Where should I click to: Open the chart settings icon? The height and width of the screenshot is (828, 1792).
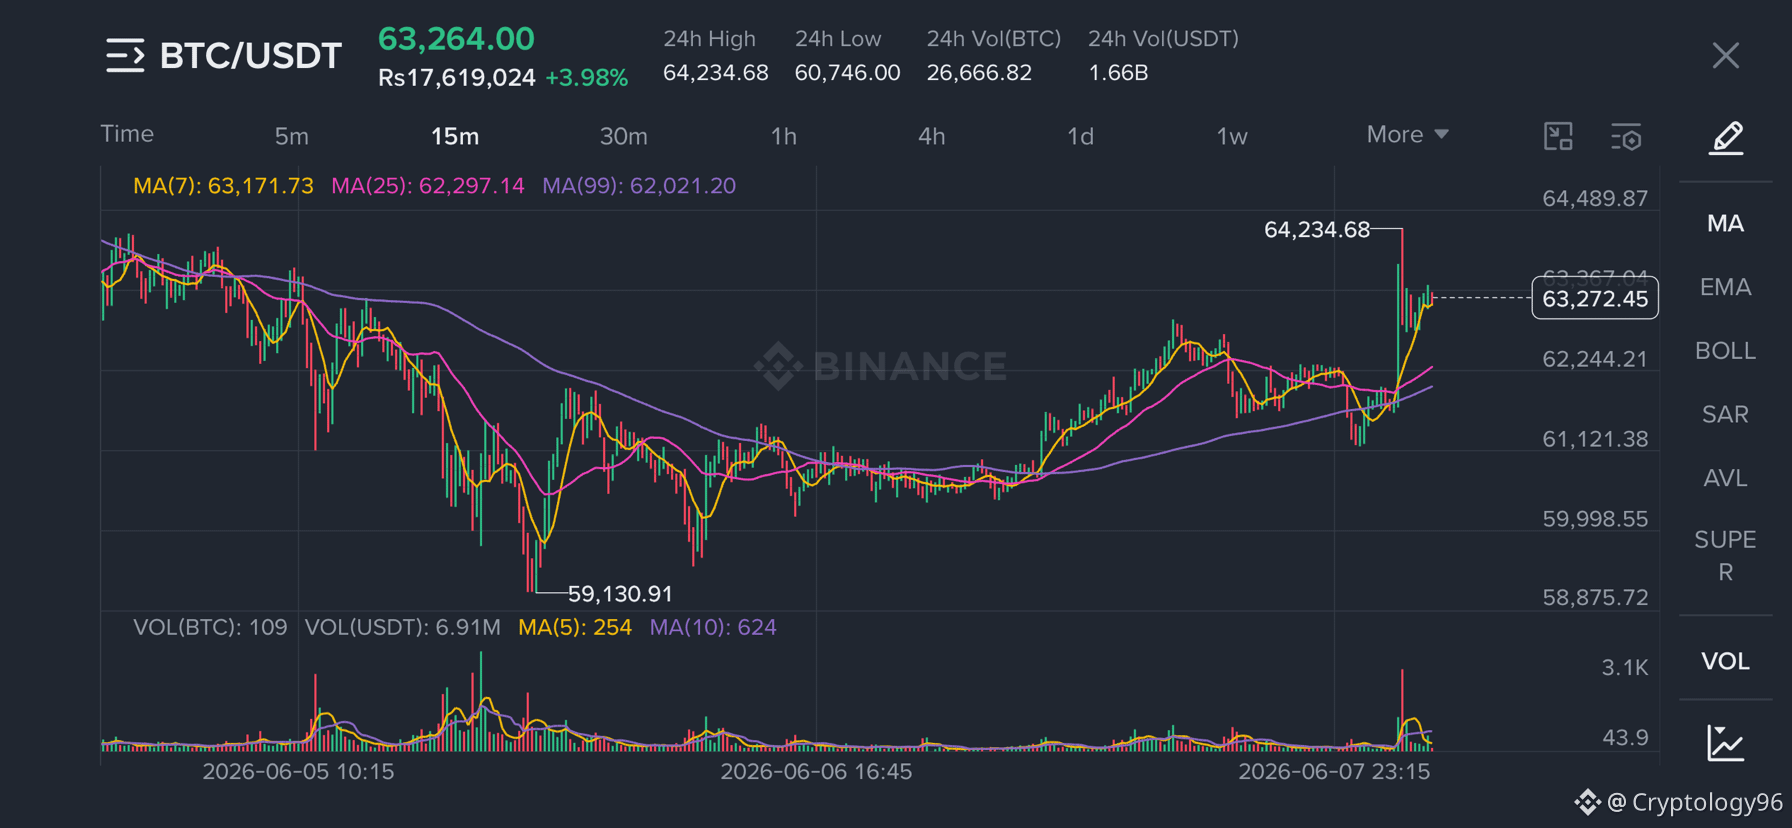pyautogui.click(x=1626, y=137)
